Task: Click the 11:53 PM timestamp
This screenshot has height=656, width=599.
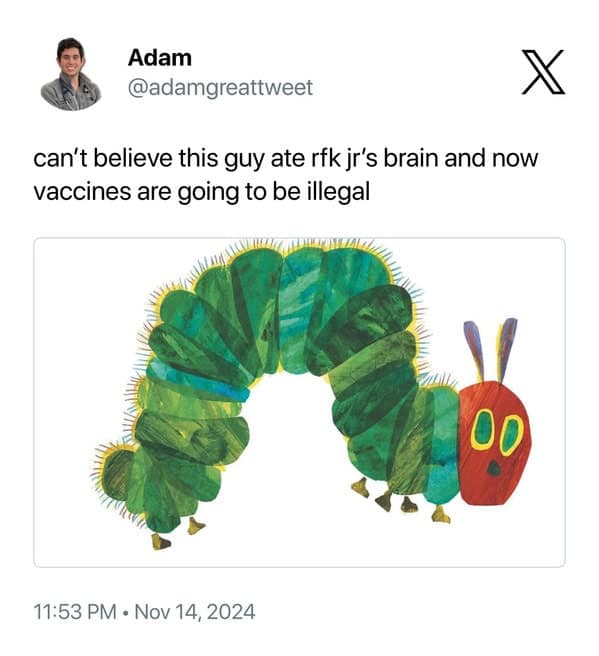Action: tap(75, 612)
